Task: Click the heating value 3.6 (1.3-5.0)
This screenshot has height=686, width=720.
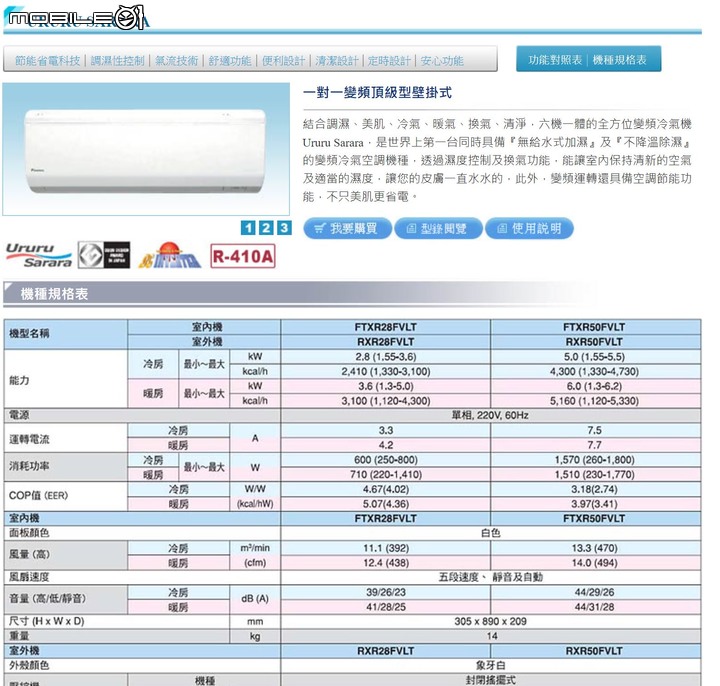Action: pos(386,386)
